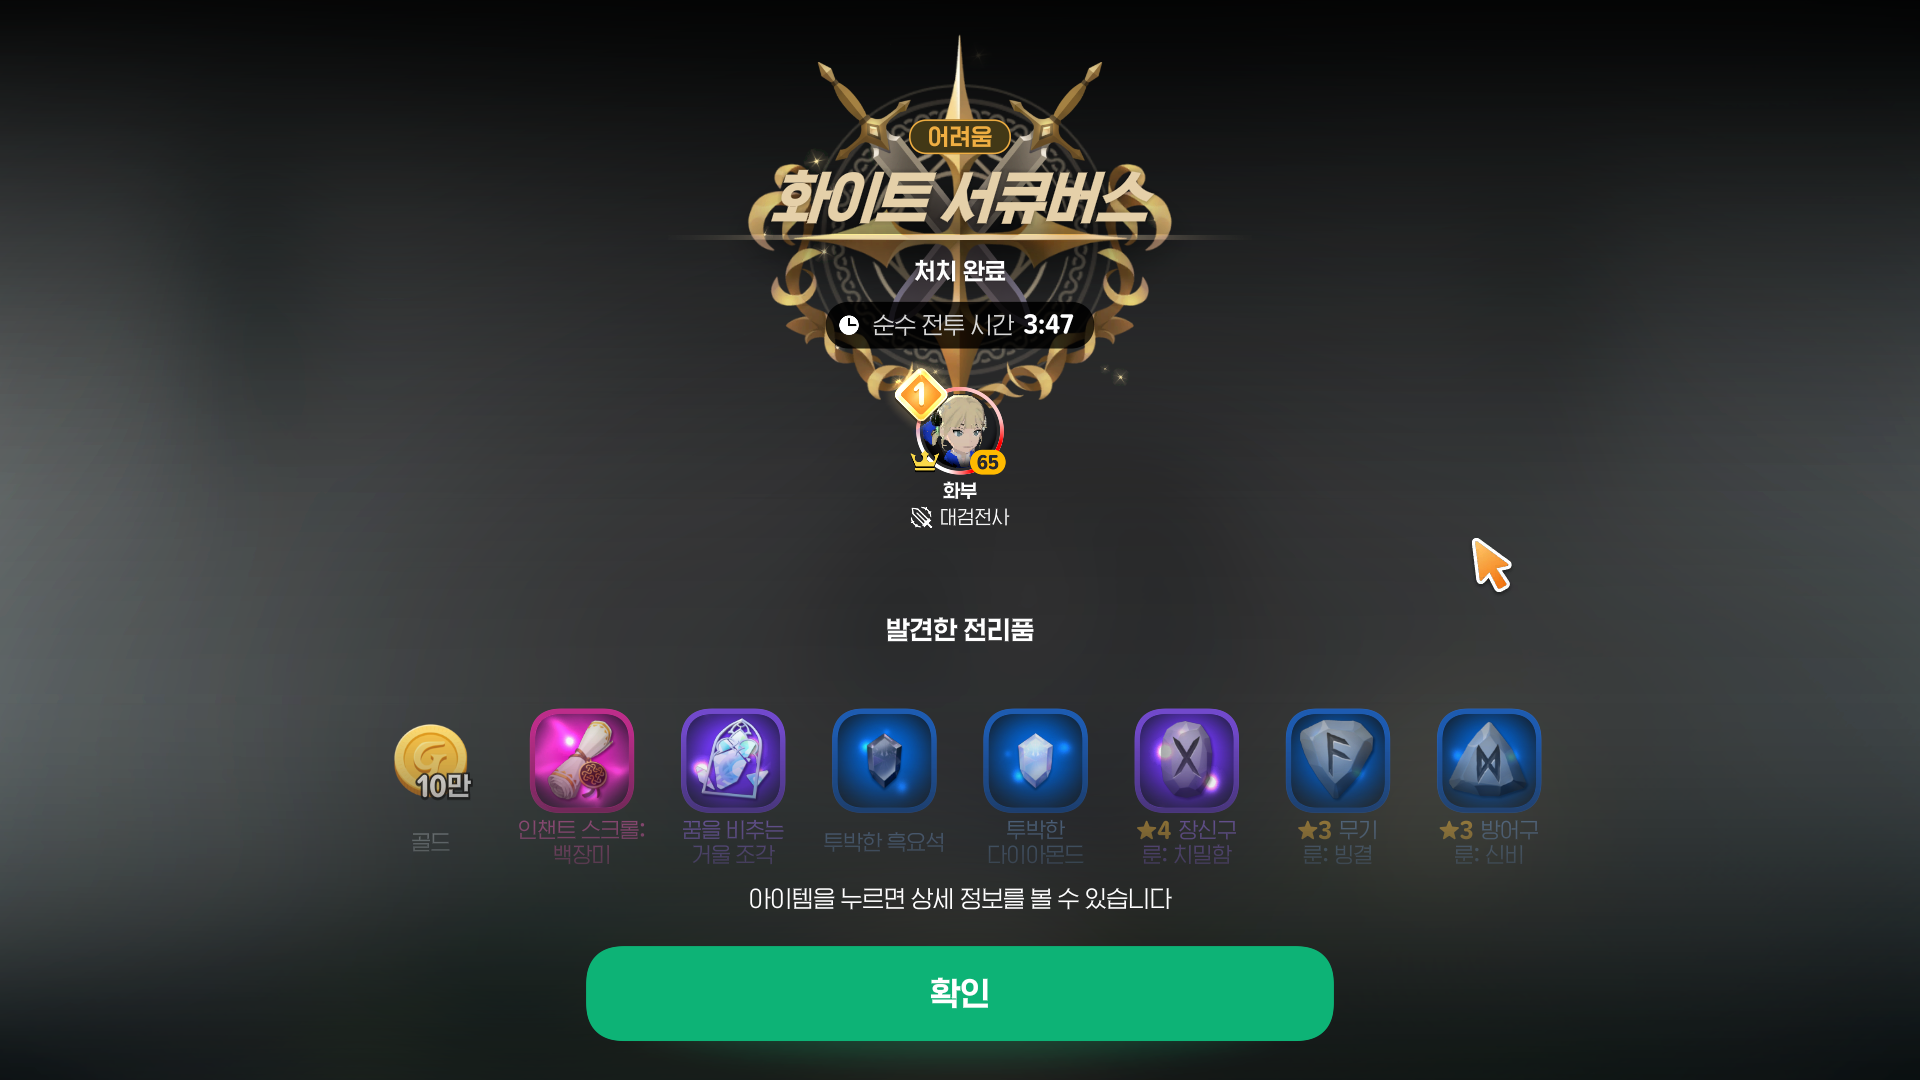Screen dimensions: 1920x1080
Task: Click the player avatar portrait
Action: point(959,431)
